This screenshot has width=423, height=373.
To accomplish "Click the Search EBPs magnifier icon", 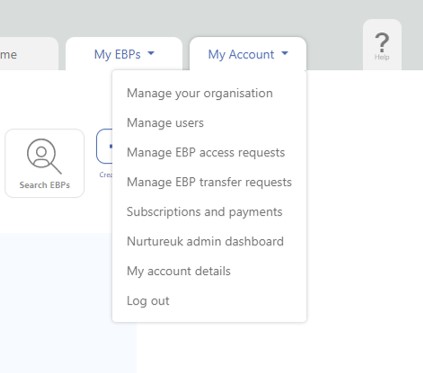I will 44,156.
